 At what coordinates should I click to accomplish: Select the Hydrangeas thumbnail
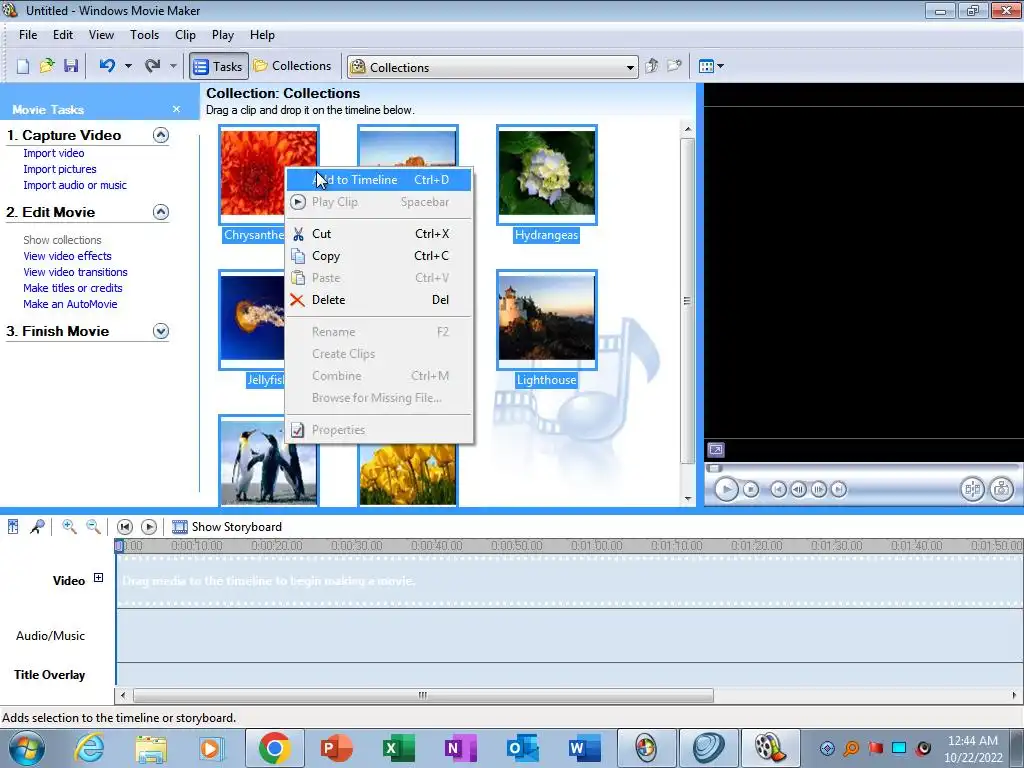click(x=547, y=174)
